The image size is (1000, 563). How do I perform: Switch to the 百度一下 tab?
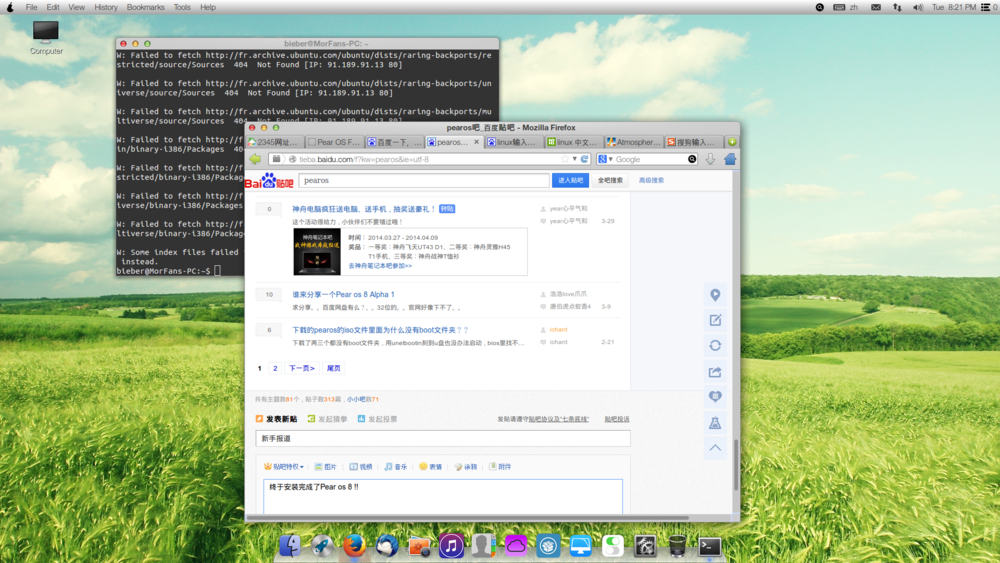pos(394,142)
